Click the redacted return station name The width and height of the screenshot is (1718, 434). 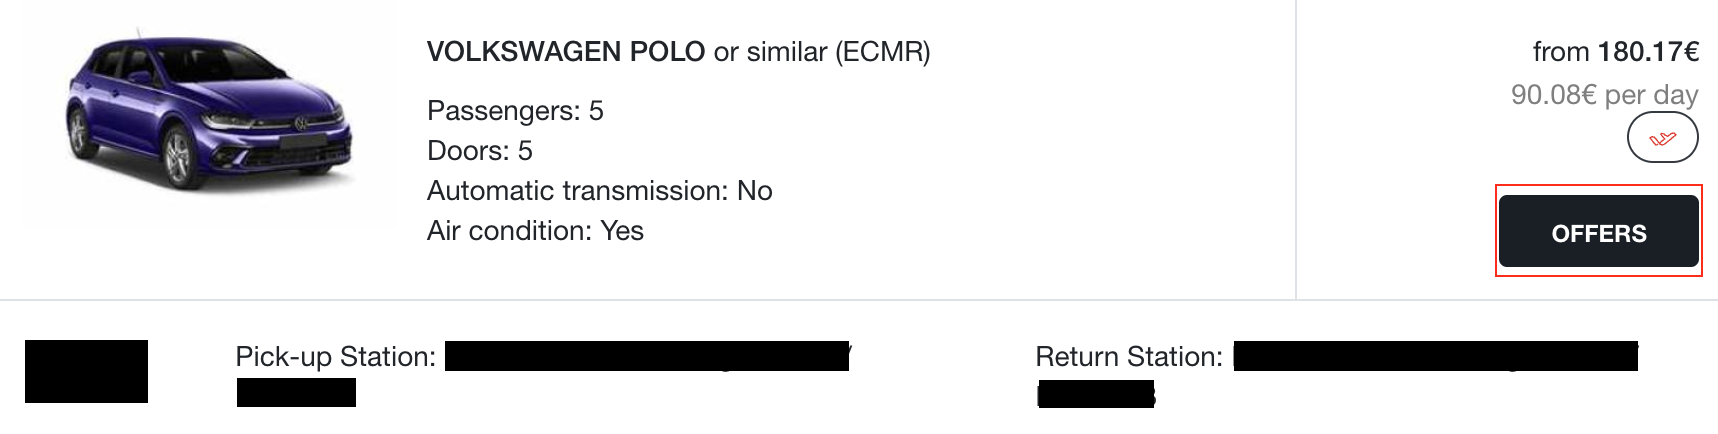tap(1436, 356)
